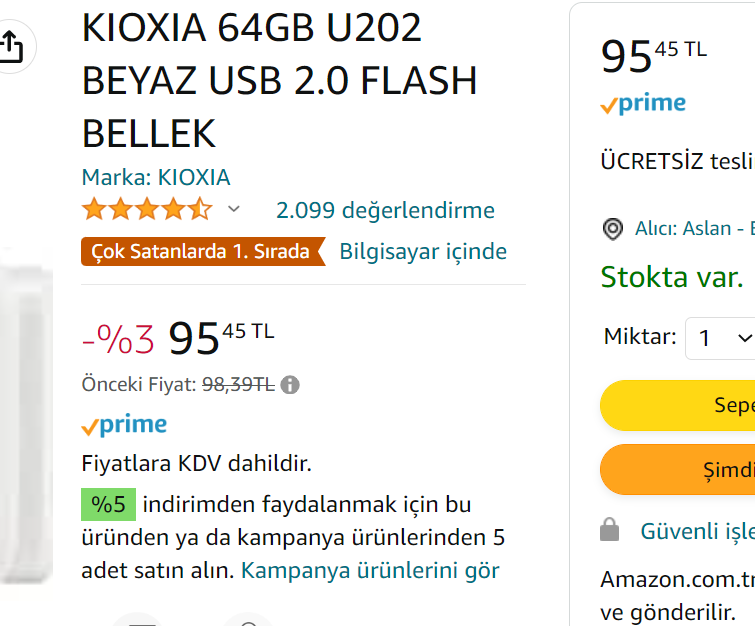This screenshot has width=755, height=626.
Task: Click the green %5 discount badge
Action: tap(108, 505)
